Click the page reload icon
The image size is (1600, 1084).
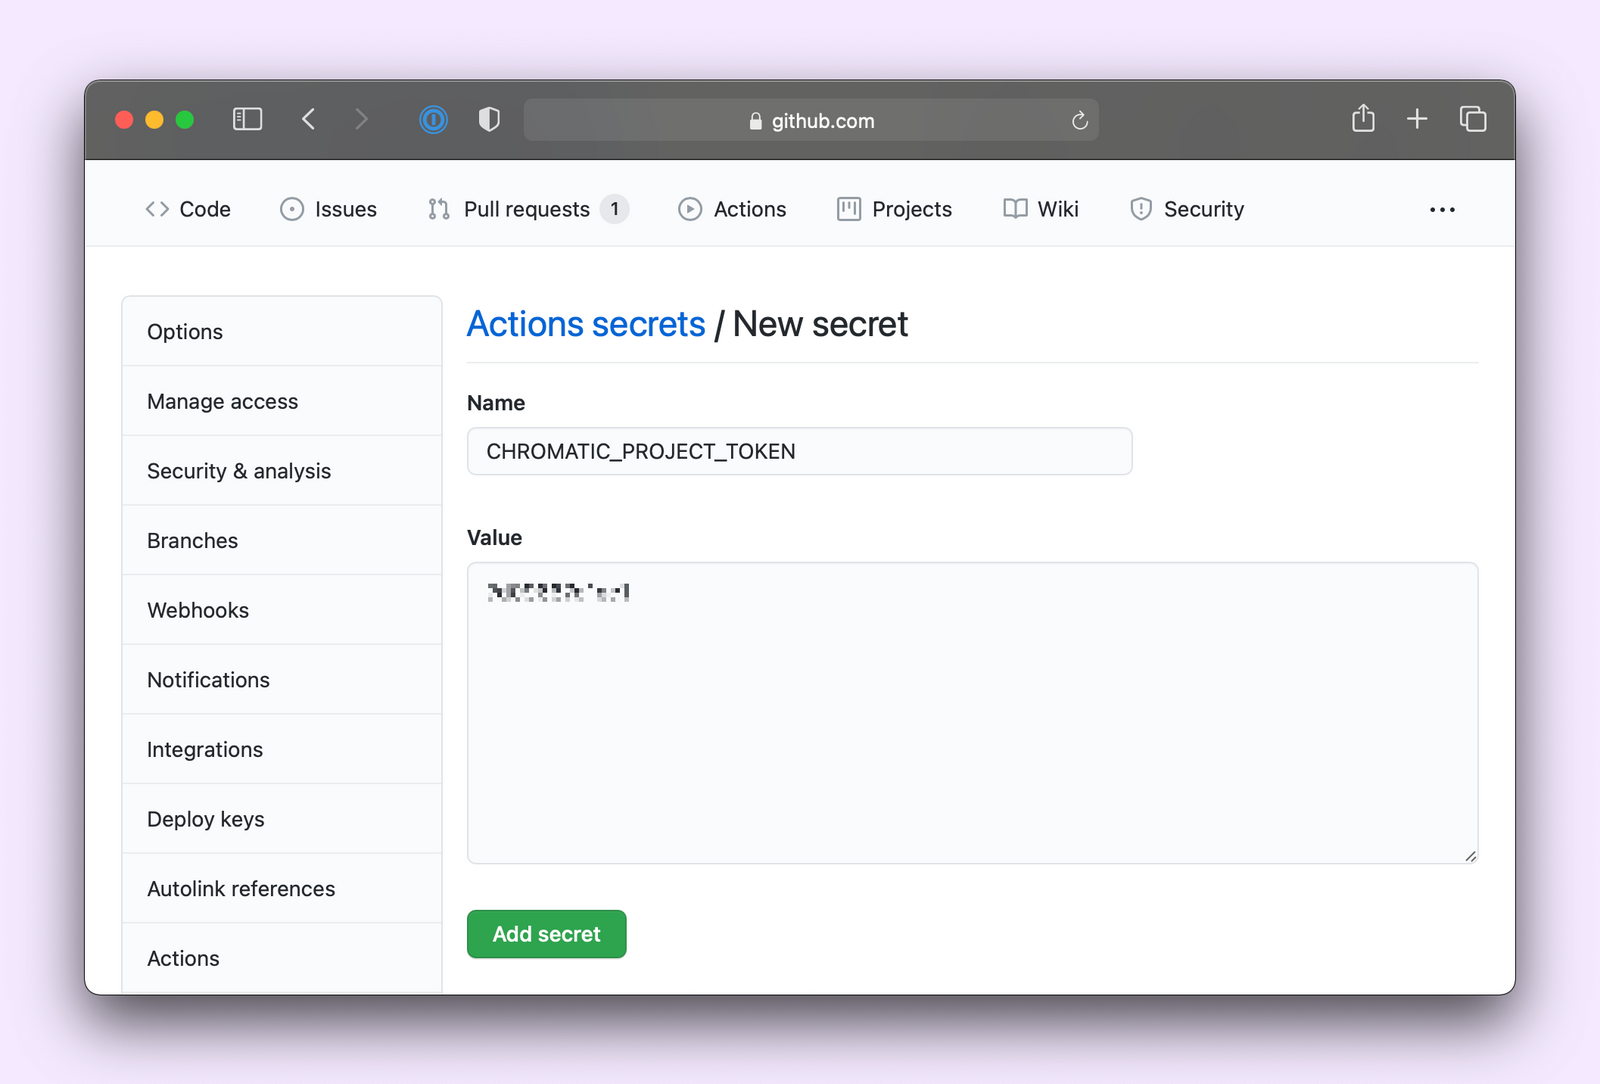1079,120
